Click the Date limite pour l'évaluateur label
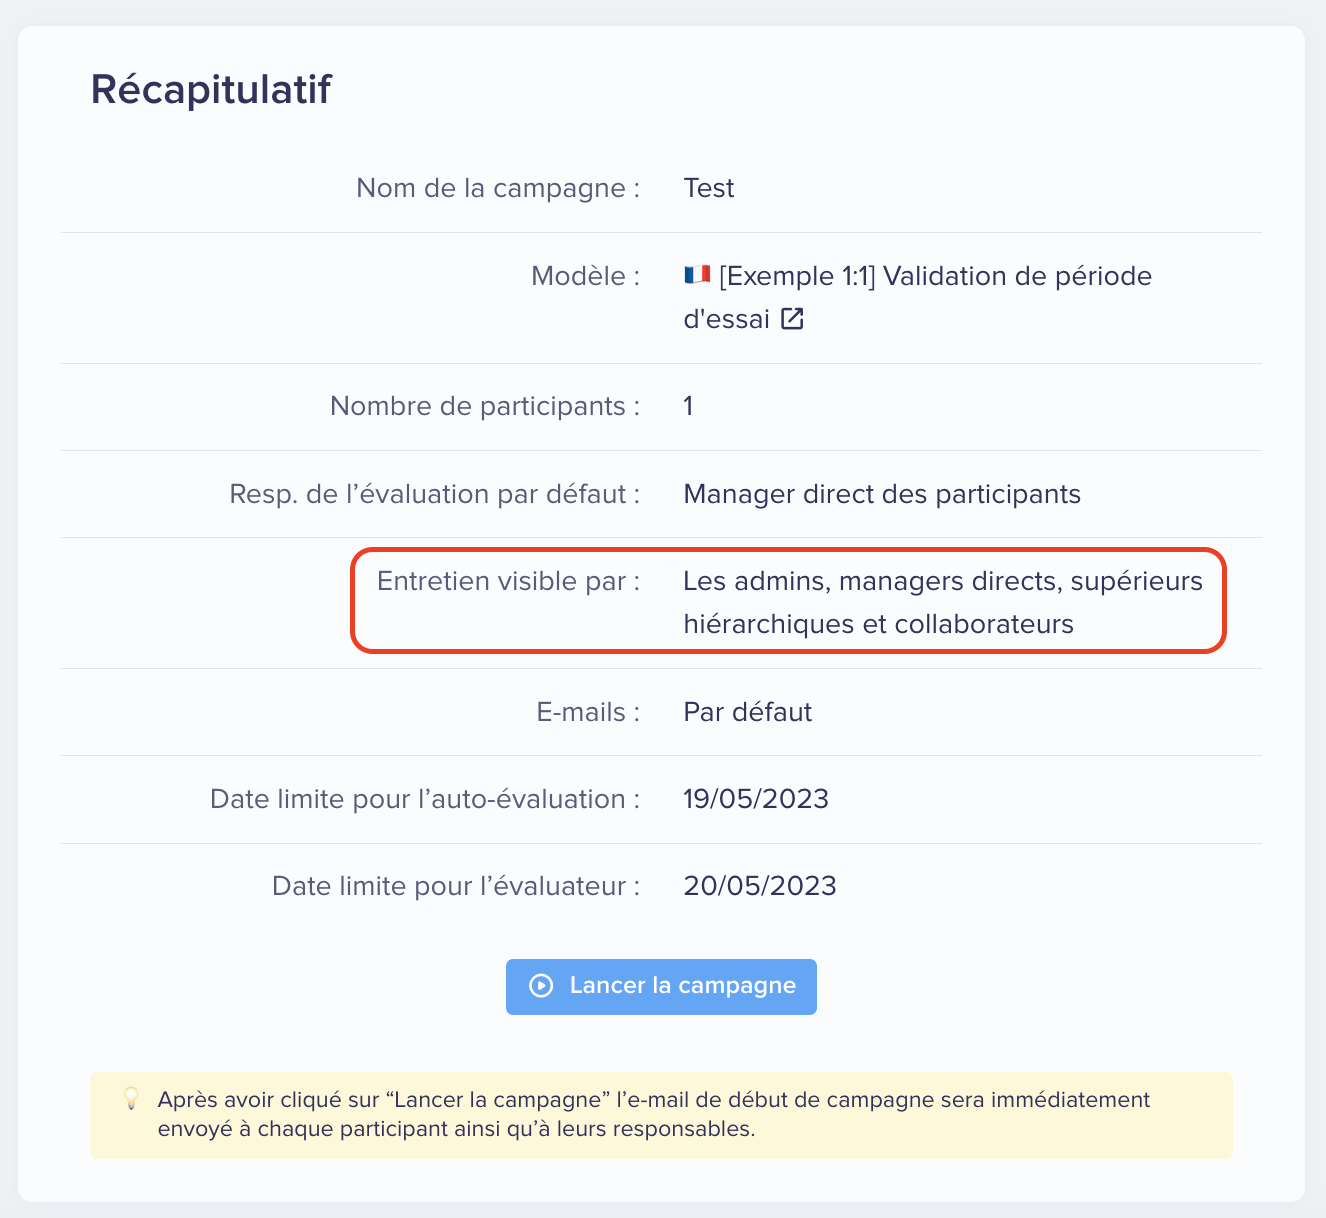Image resolution: width=1326 pixels, height=1218 pixels. pos(456,886)
